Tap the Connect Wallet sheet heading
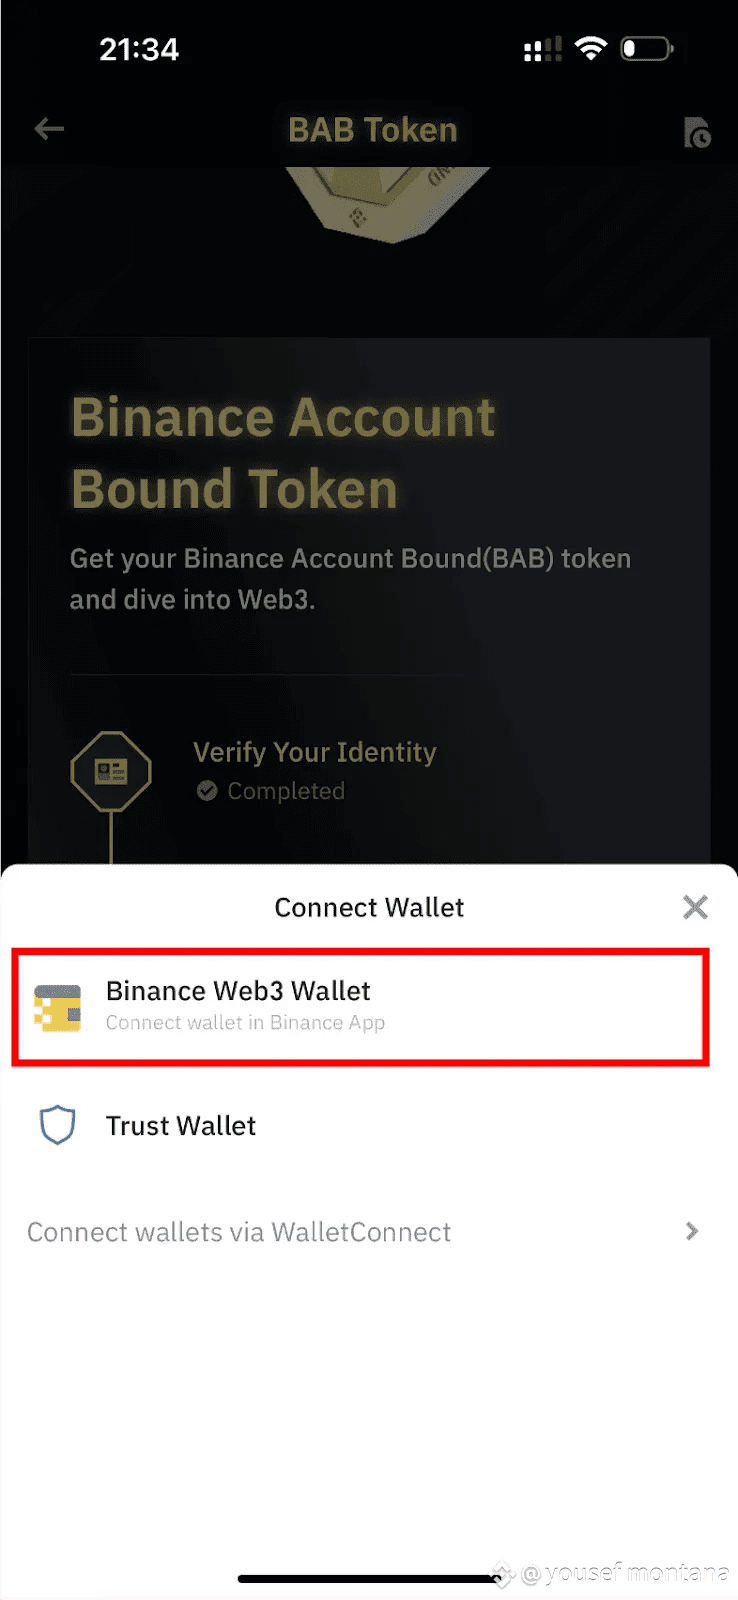738x1600 pixels. [369, 907]
